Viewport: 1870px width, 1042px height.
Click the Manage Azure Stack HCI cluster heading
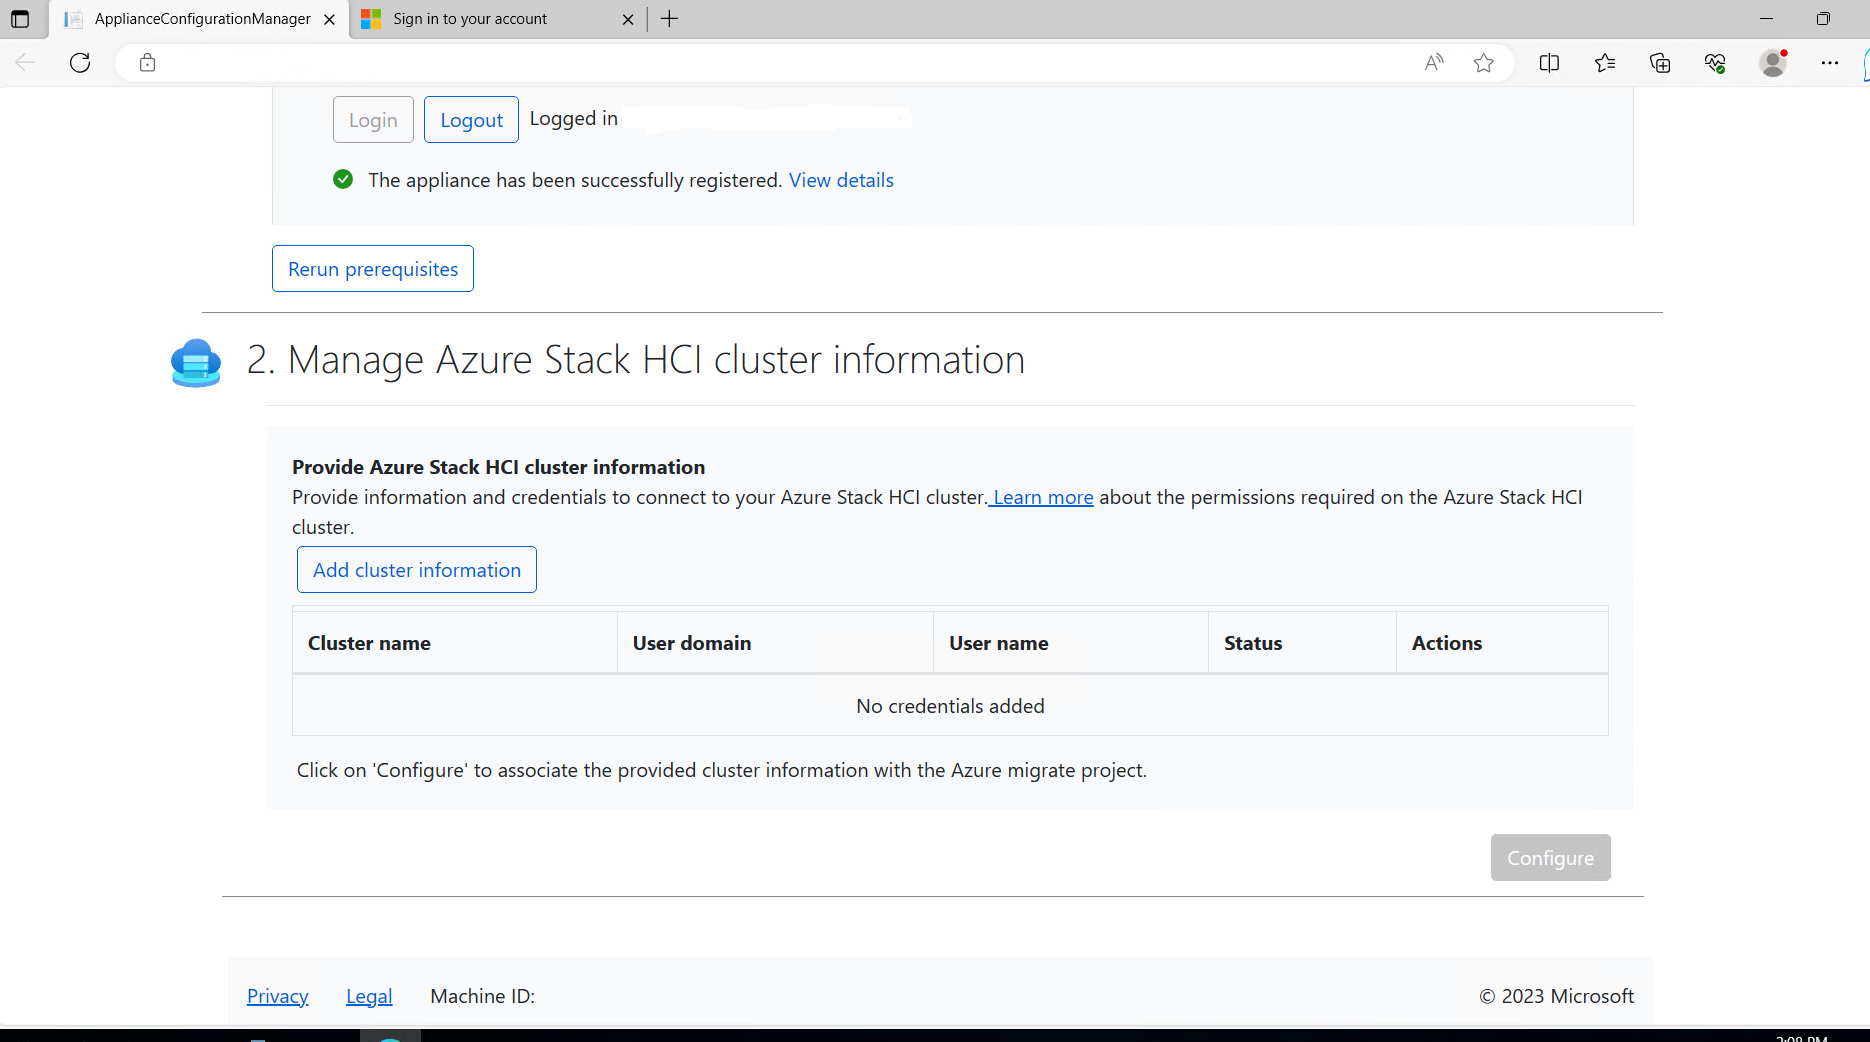pyautogui.click(x=636, y=360)
